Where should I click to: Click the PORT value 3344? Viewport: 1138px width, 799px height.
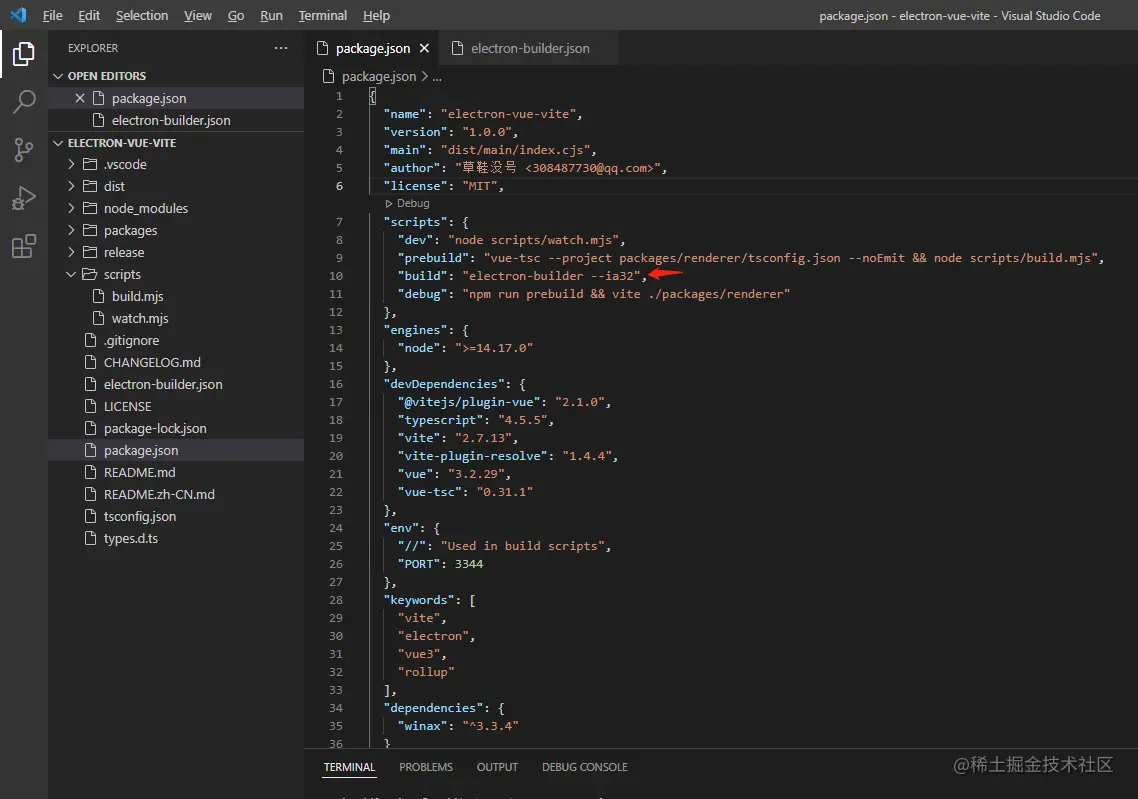point(469,564)
